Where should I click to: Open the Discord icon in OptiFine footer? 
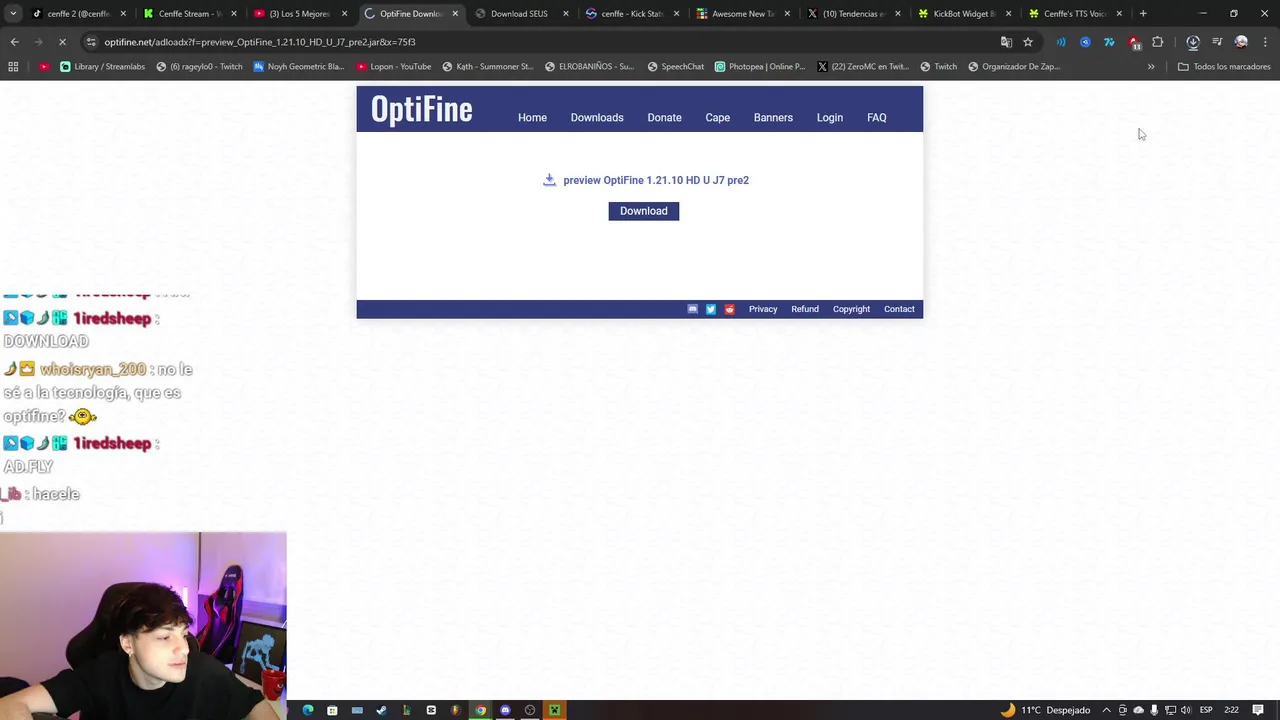(692, 309)
